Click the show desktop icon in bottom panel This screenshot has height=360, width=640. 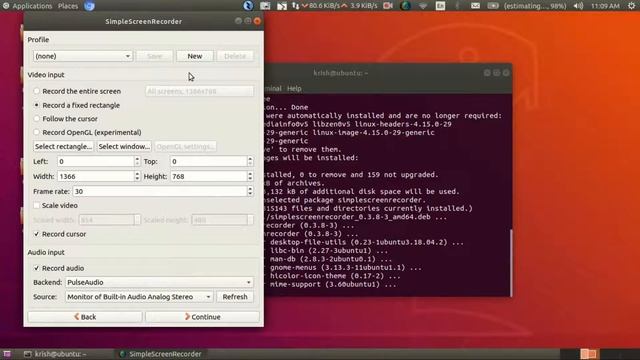tap(7, 354)
